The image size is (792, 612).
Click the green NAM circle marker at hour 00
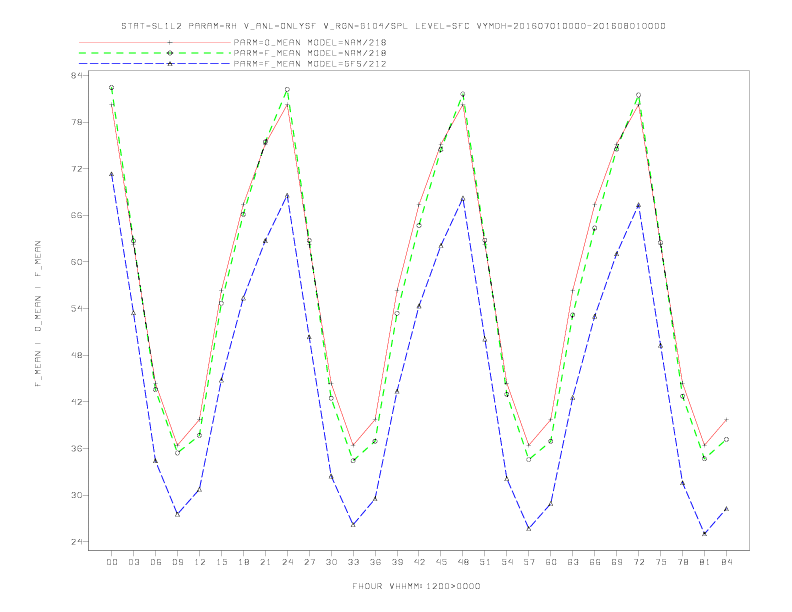112,88
